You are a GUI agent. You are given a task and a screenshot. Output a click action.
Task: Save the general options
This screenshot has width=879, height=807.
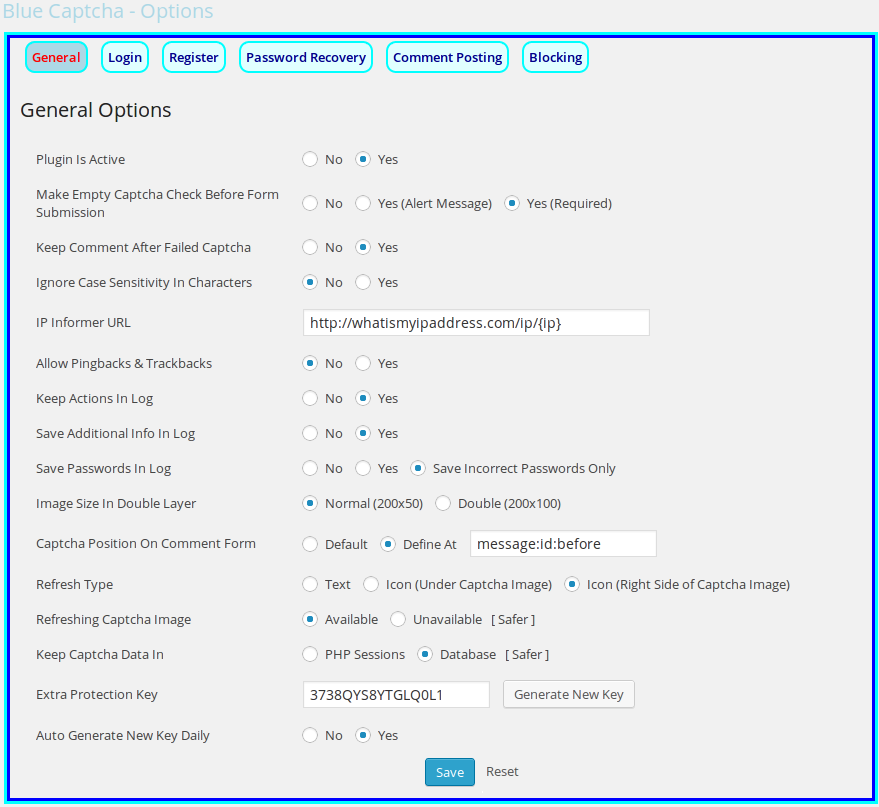tap(450, 772)
